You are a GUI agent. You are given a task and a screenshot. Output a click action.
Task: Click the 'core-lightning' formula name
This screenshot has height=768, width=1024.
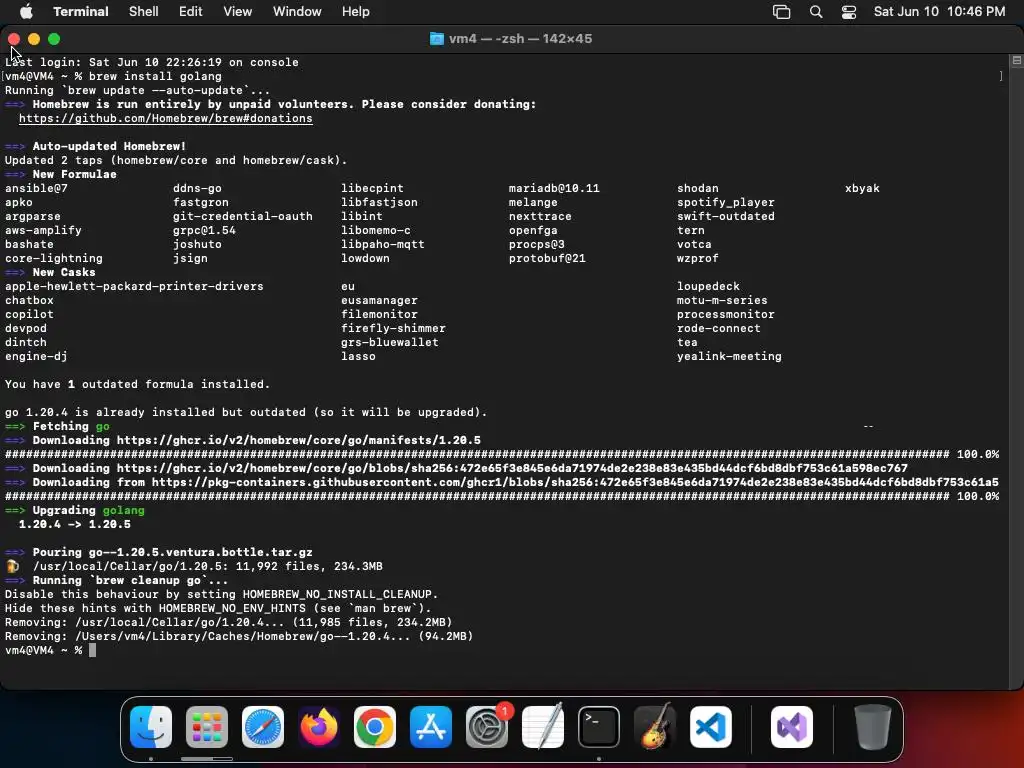pyautogui.click(x=54, y=258)
